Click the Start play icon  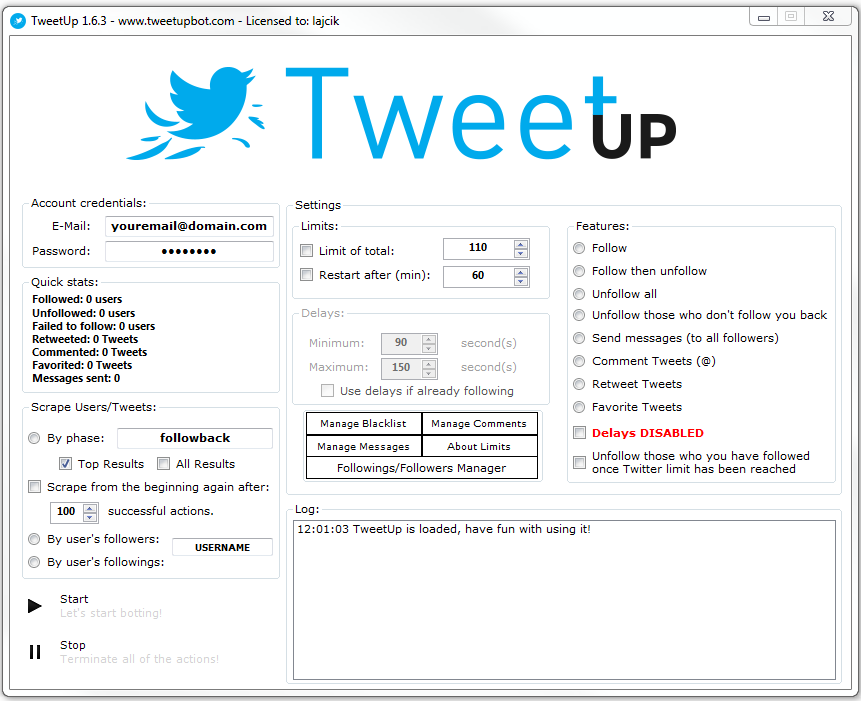[x=35, y=605]
